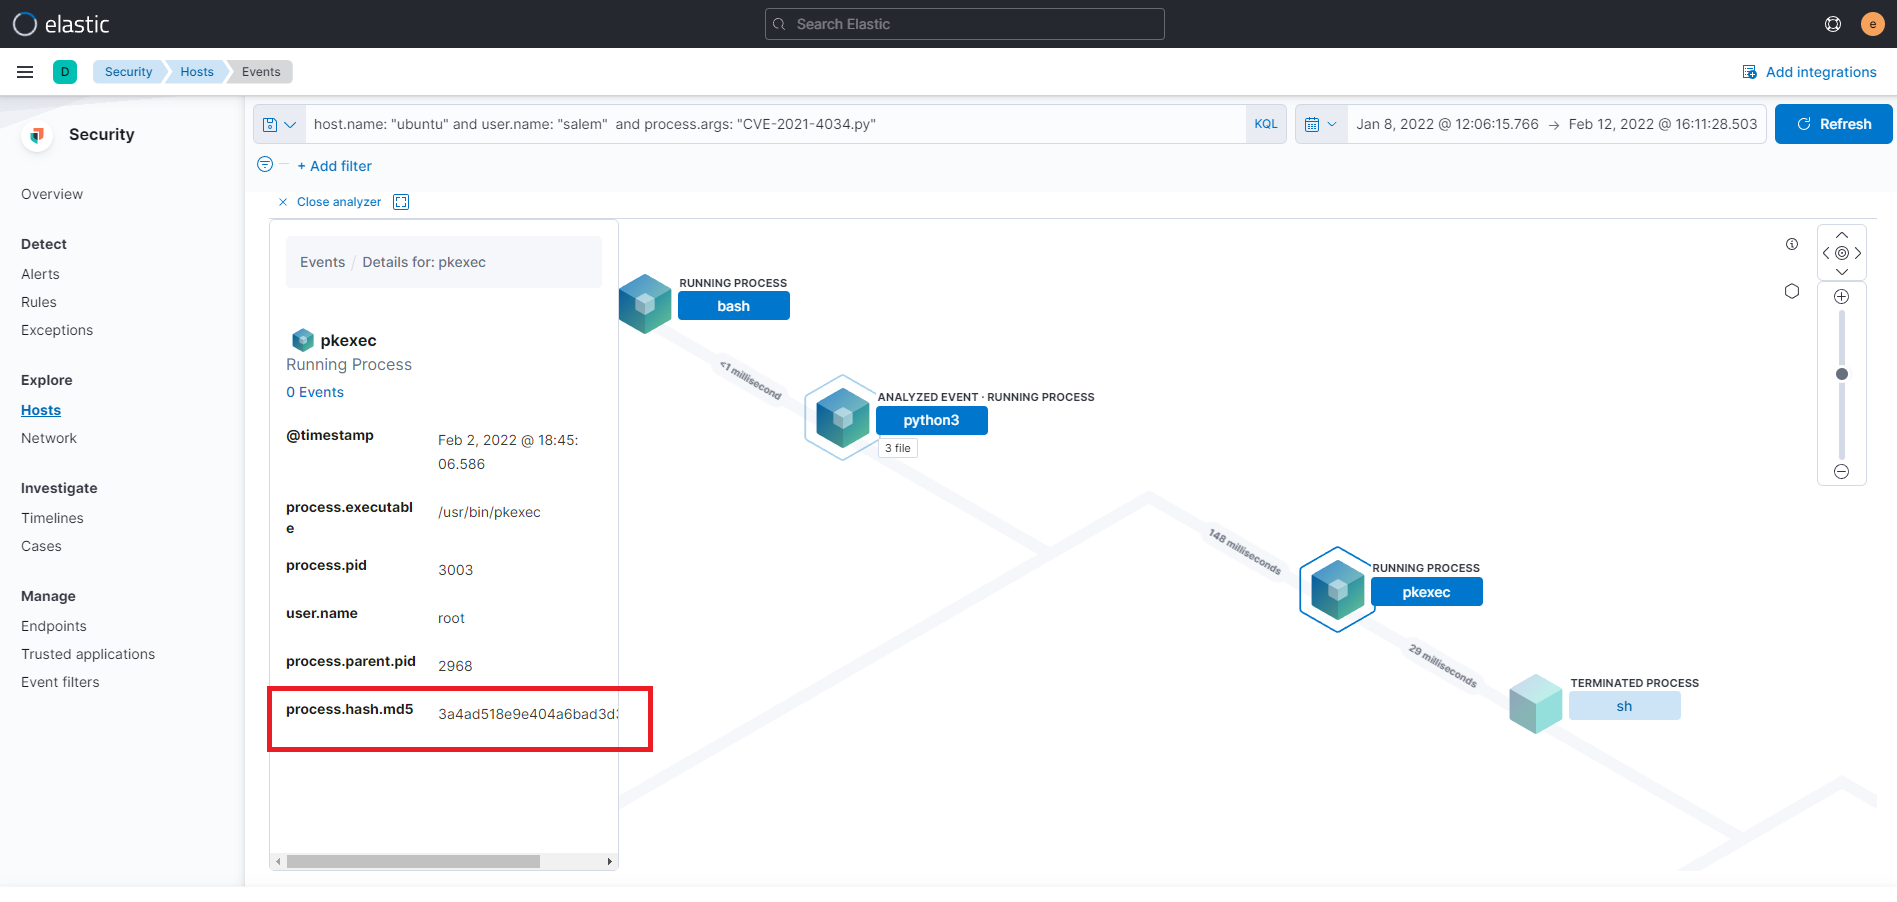Go to the Hosts breadcrumb
Screen dimensions: 1897x902
coord(196,72)
